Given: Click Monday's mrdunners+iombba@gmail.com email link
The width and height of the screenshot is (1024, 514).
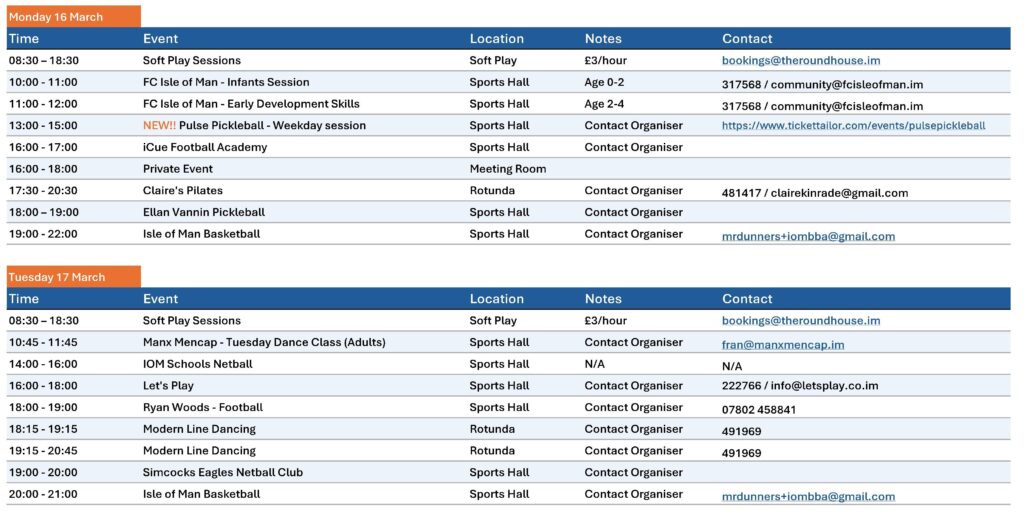Looking at the screenshot, I should tap(808, 237).
